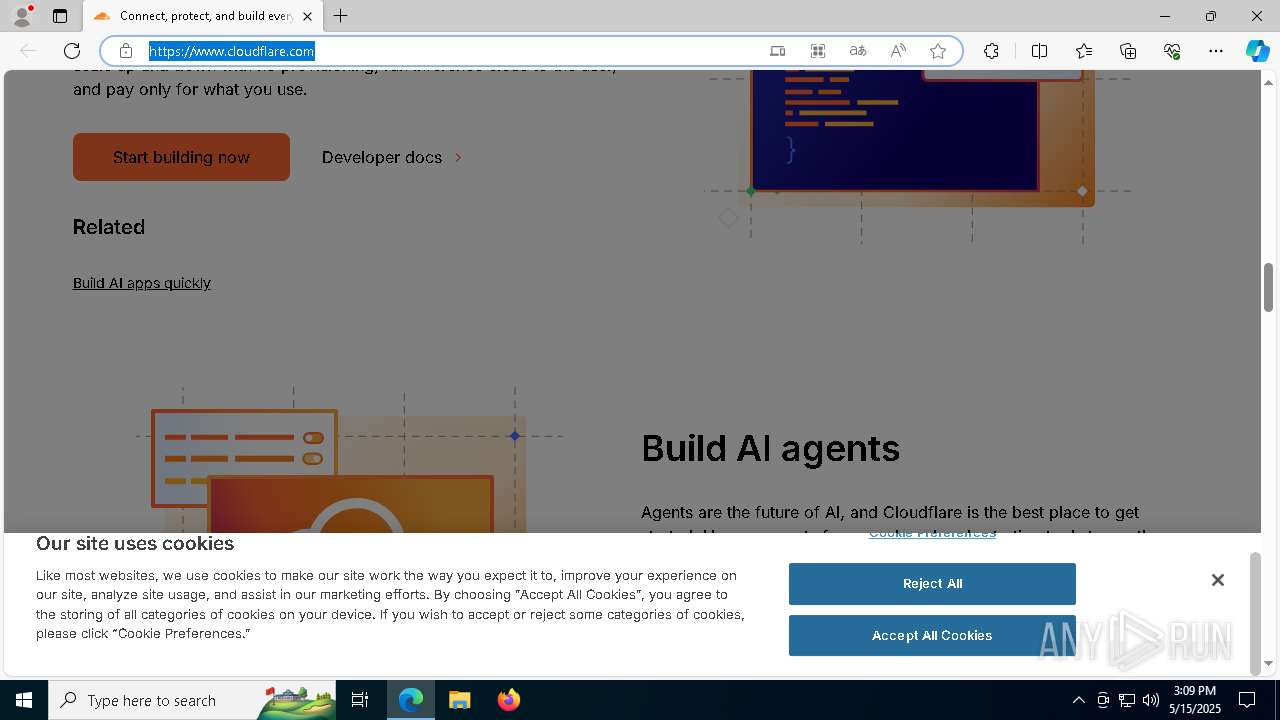Viewport: 1280px width, 720px height.
Task: Add this page to favorites star
Action: click(938, 51)
